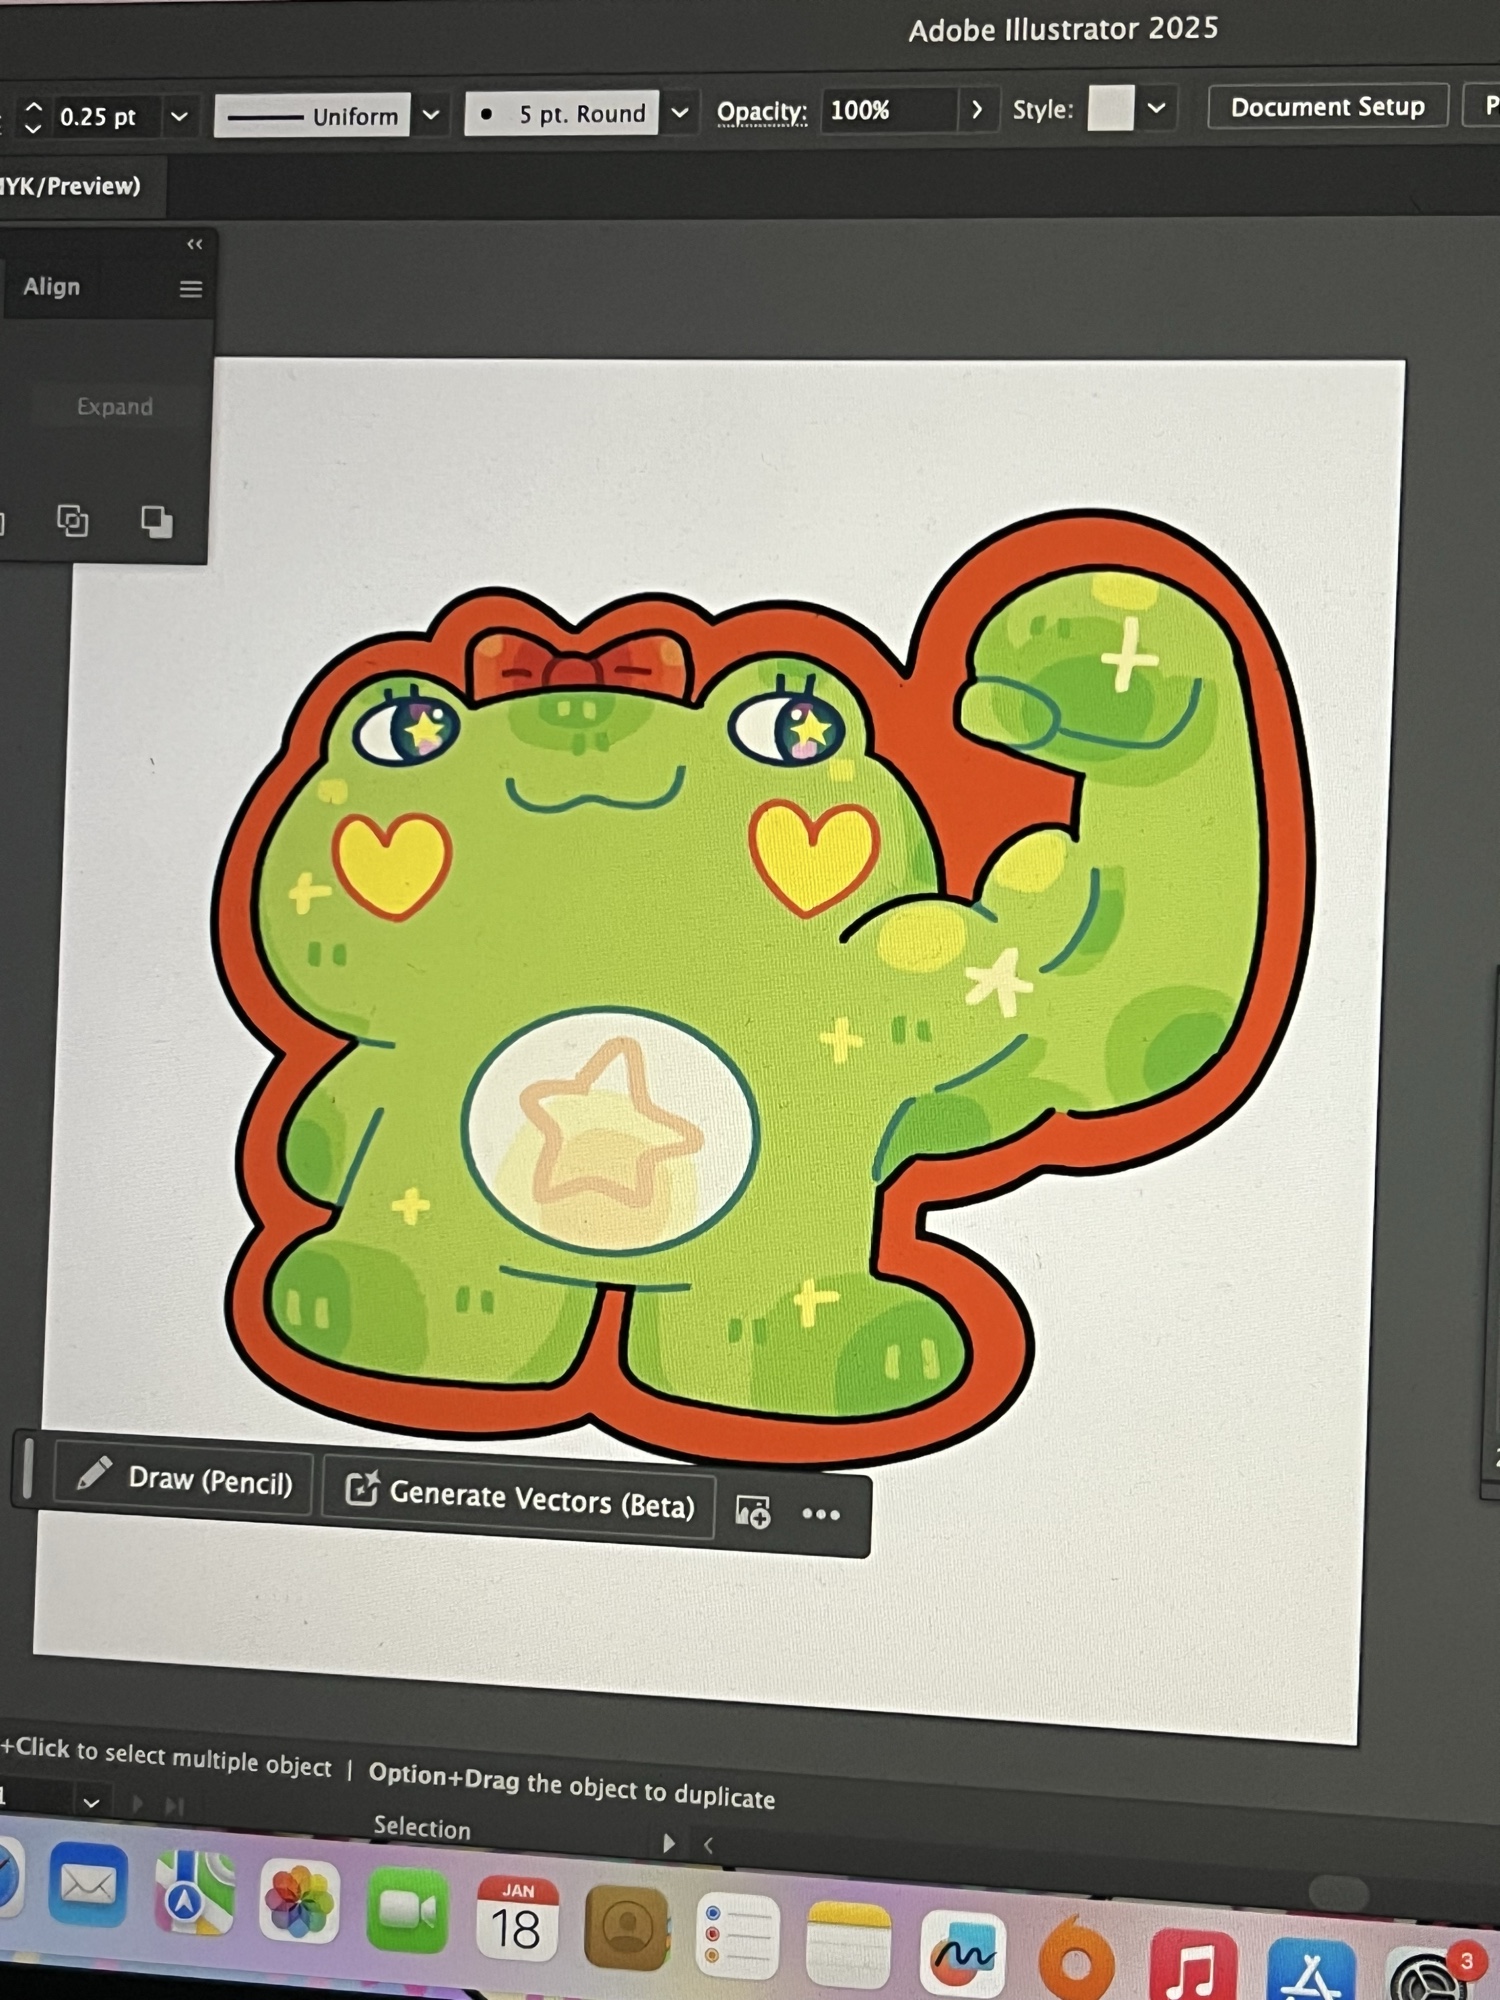Viewport: 1500px width, 2000px height.
Task: Switch to the Align panel tab
Action: (x=52, y=287)
